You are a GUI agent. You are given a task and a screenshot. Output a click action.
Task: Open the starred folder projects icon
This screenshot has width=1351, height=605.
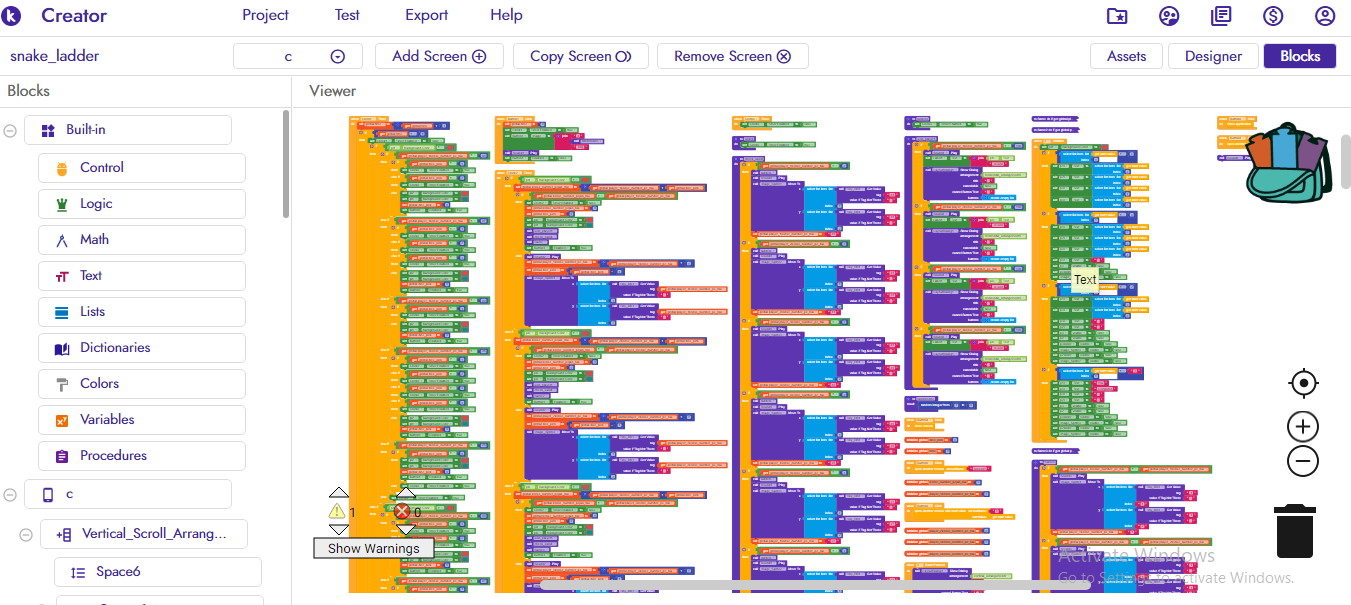click(x=1117, y=16)
